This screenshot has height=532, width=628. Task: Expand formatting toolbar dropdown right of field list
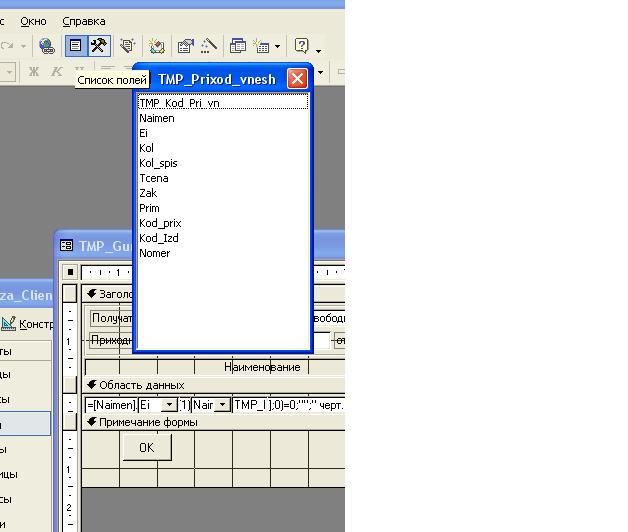pos(320,72)
